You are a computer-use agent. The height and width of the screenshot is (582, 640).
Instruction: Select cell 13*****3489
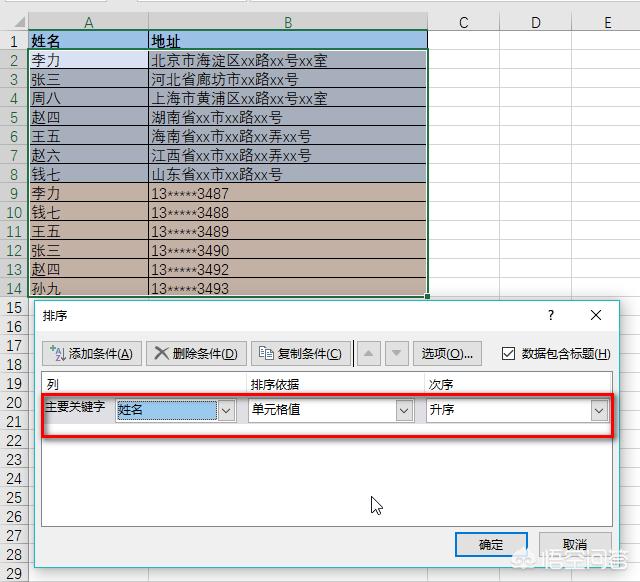pos(288,231)
